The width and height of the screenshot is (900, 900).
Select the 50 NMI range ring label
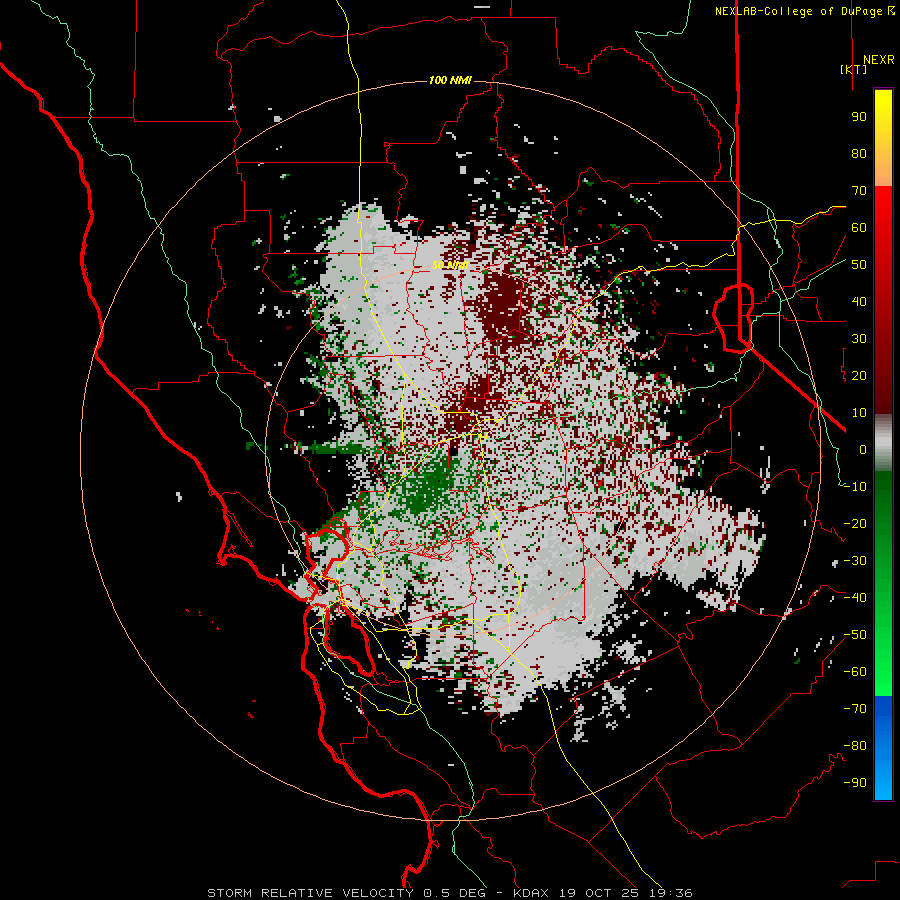451,265
